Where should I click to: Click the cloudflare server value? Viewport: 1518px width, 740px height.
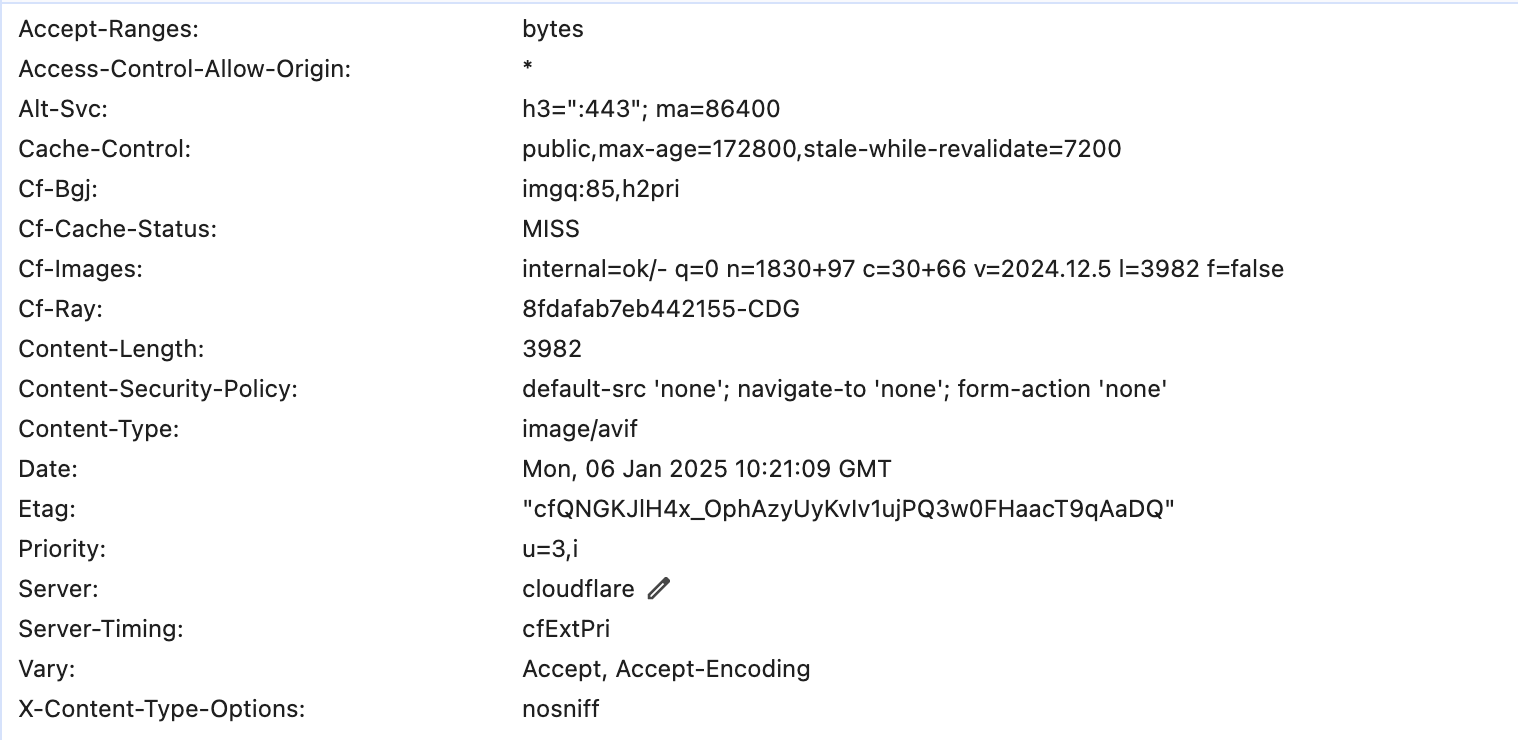[578, 589]
